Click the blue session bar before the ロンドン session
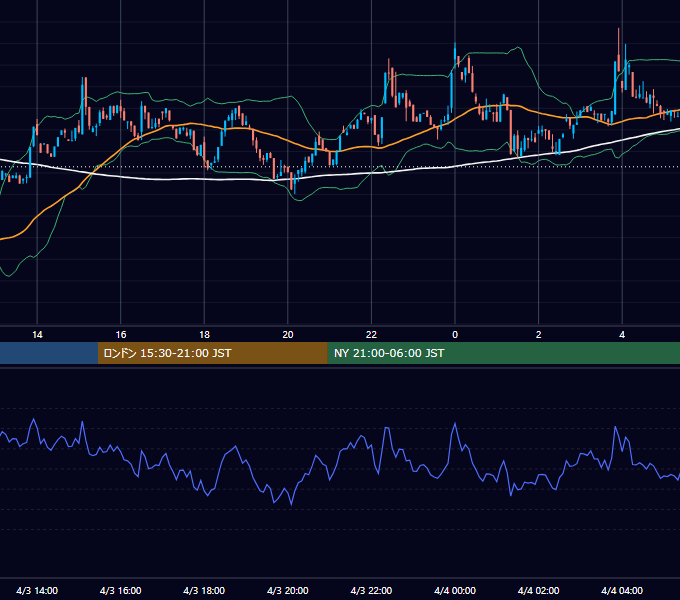Viewport: 680px width, 600px height. [x=49, y=353]
